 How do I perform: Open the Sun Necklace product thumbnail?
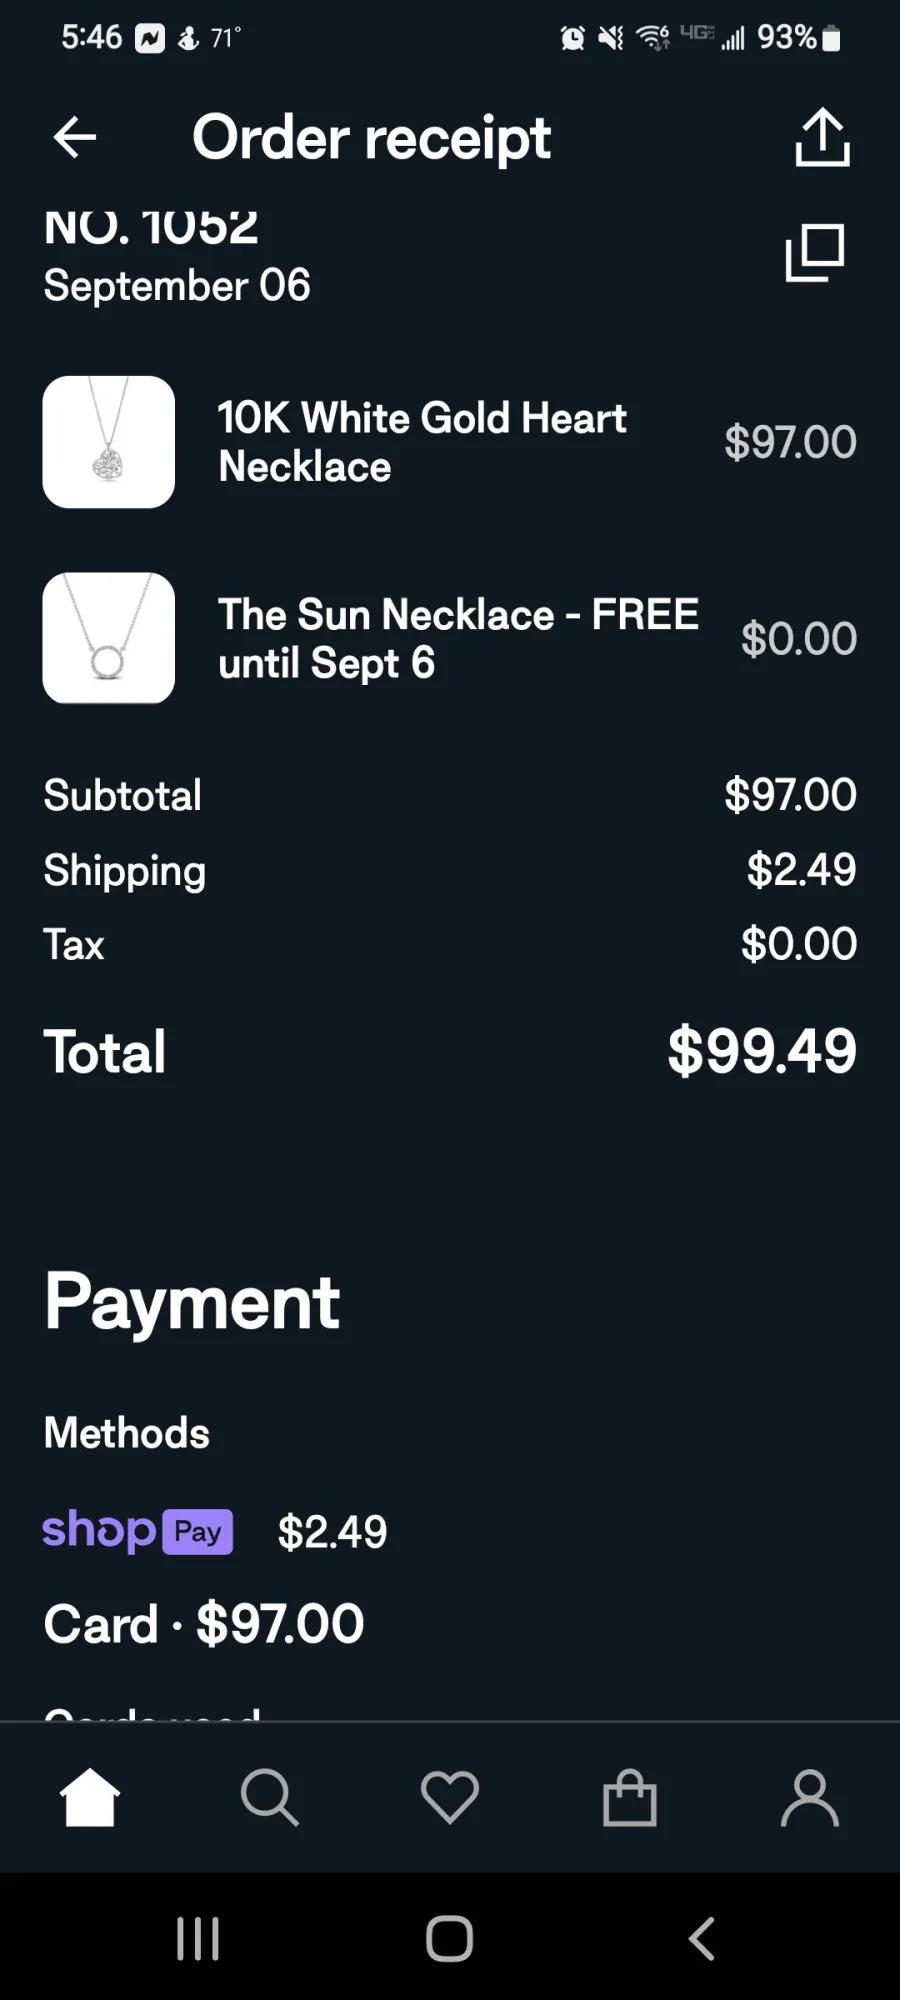click(x=109, y=638)
